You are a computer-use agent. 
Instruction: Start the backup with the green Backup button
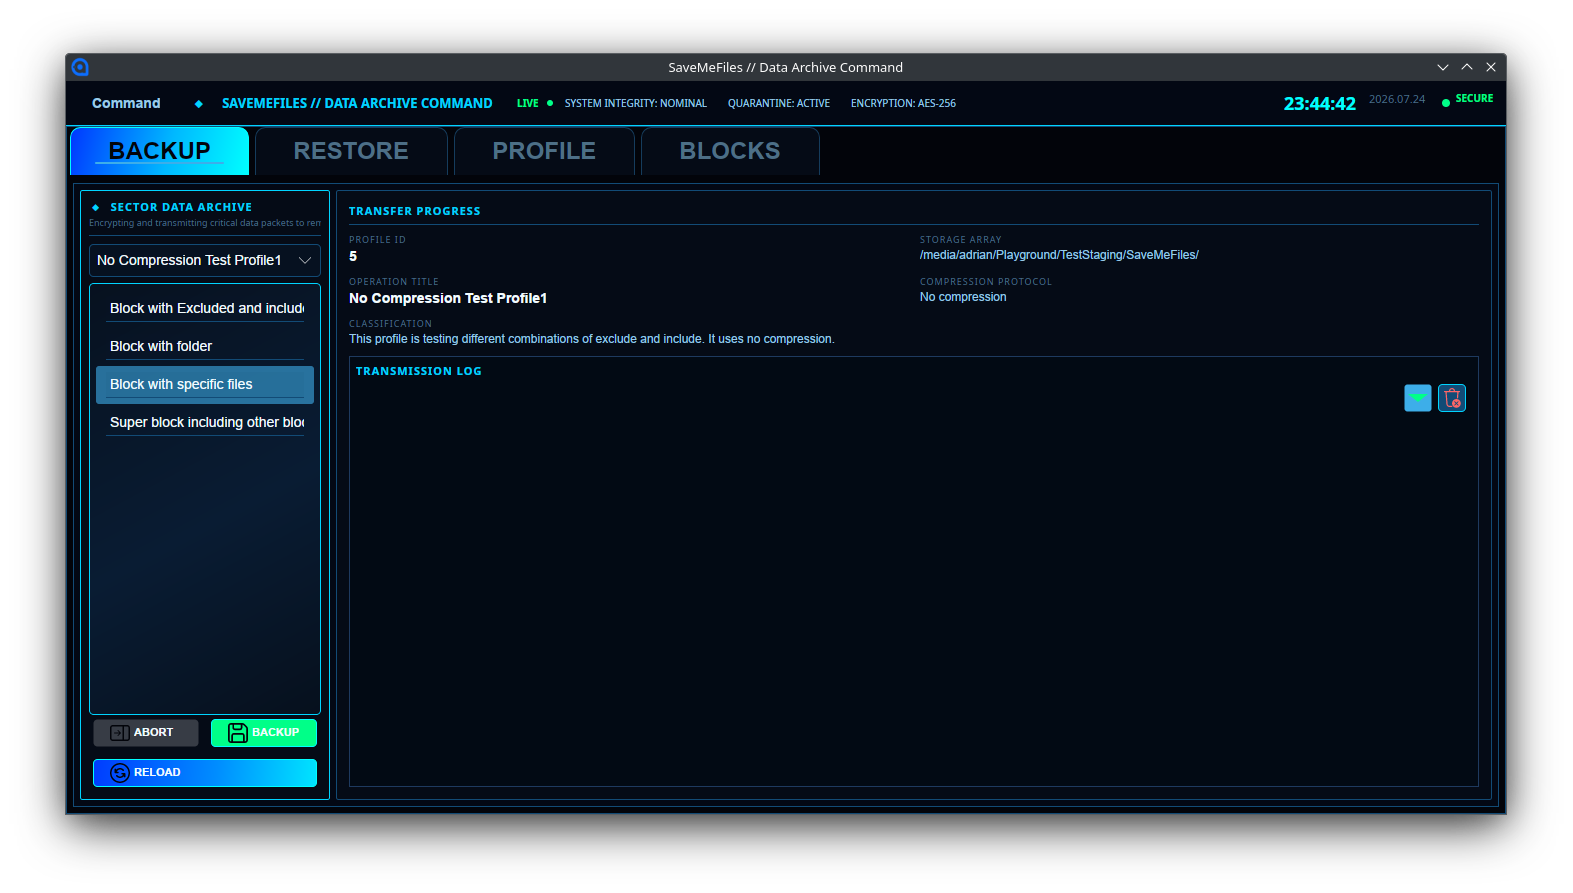(x=264, y=733)
